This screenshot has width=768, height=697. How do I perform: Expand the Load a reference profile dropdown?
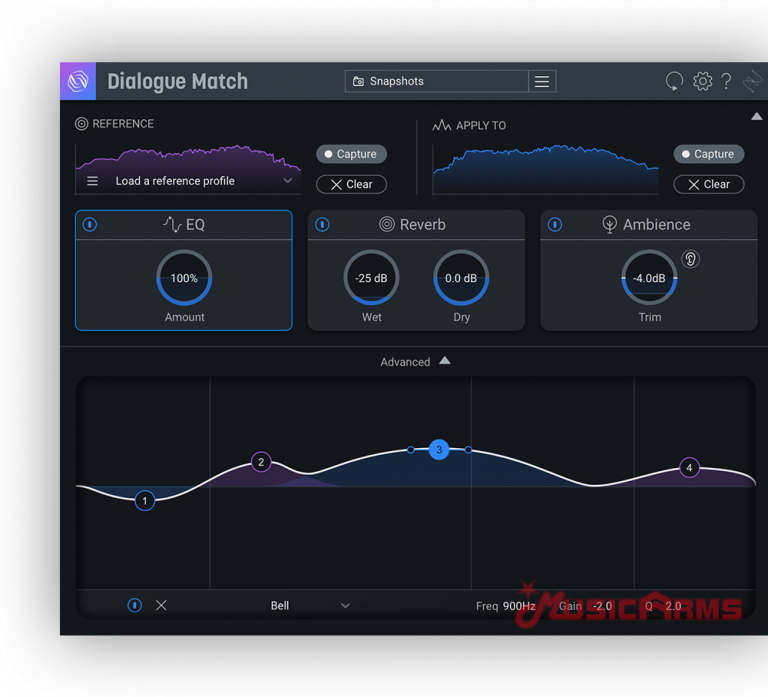288,181
